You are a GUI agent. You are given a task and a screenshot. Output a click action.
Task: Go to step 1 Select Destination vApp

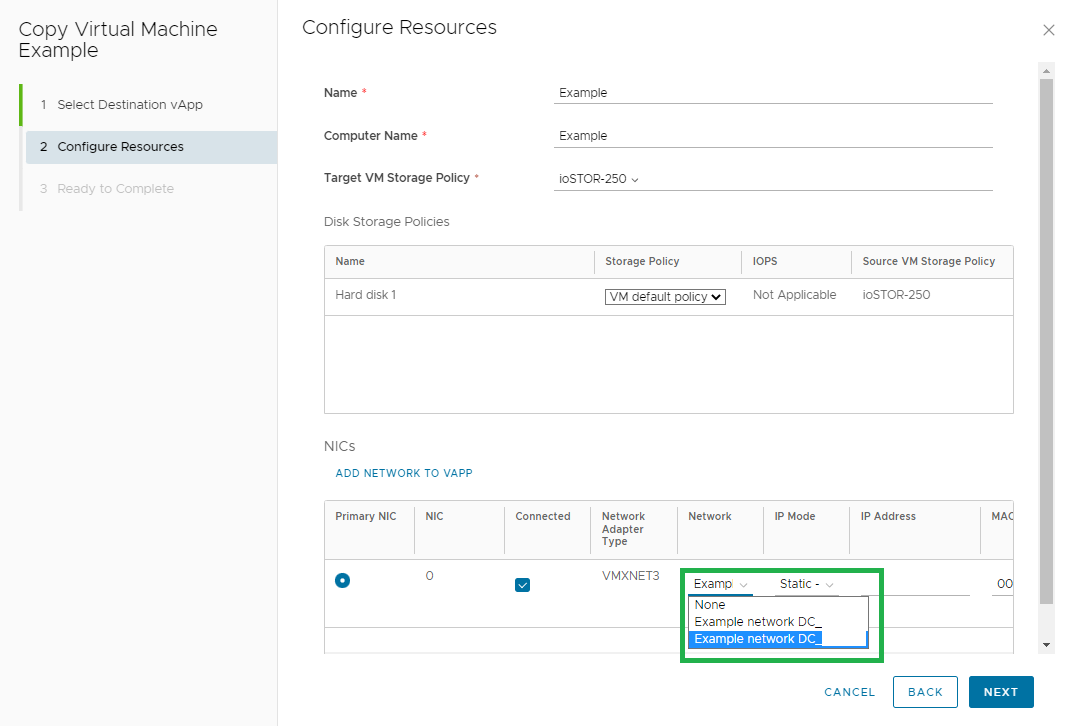click(x=130, y=105)
